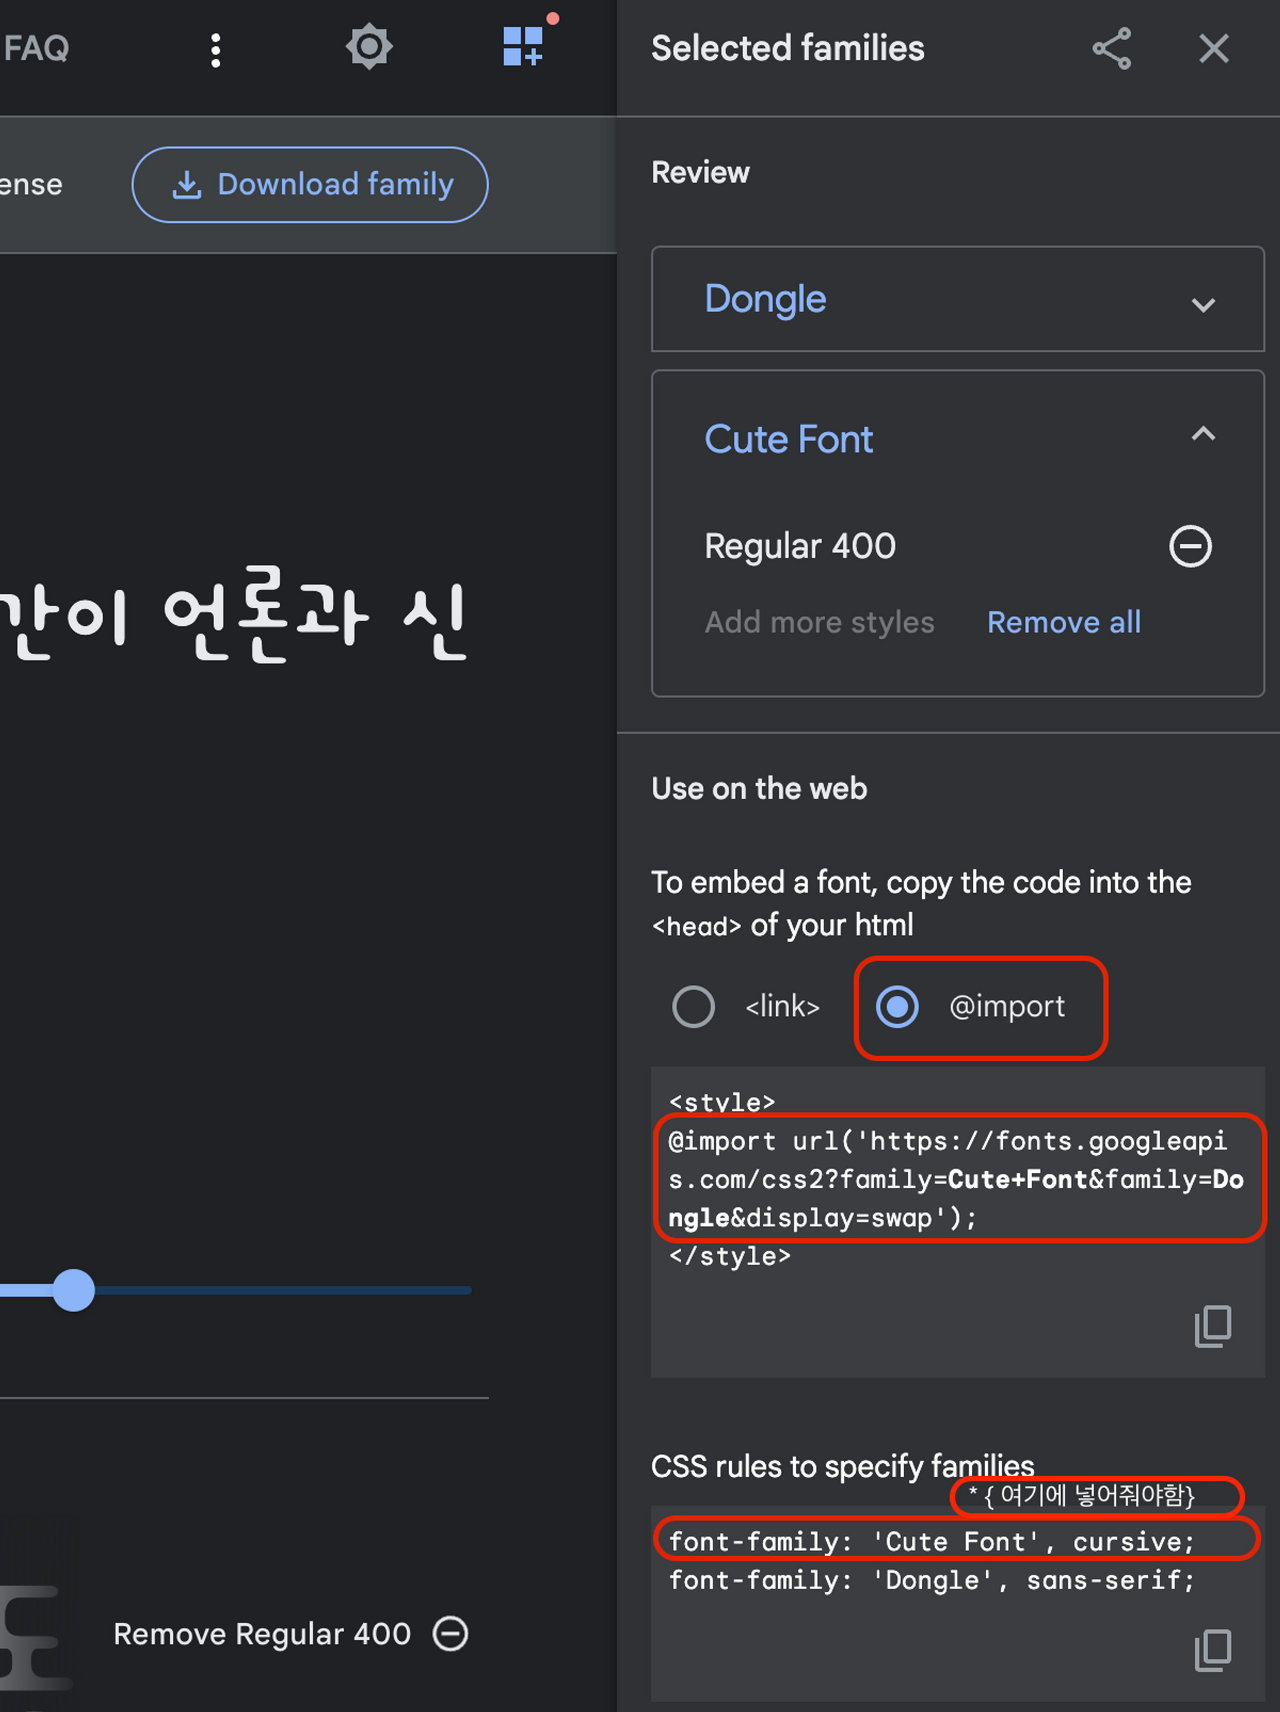Click the Regular 400 style label
Screen dimensions: 1280x1712
pyautogui.click(x=800, y=546)
